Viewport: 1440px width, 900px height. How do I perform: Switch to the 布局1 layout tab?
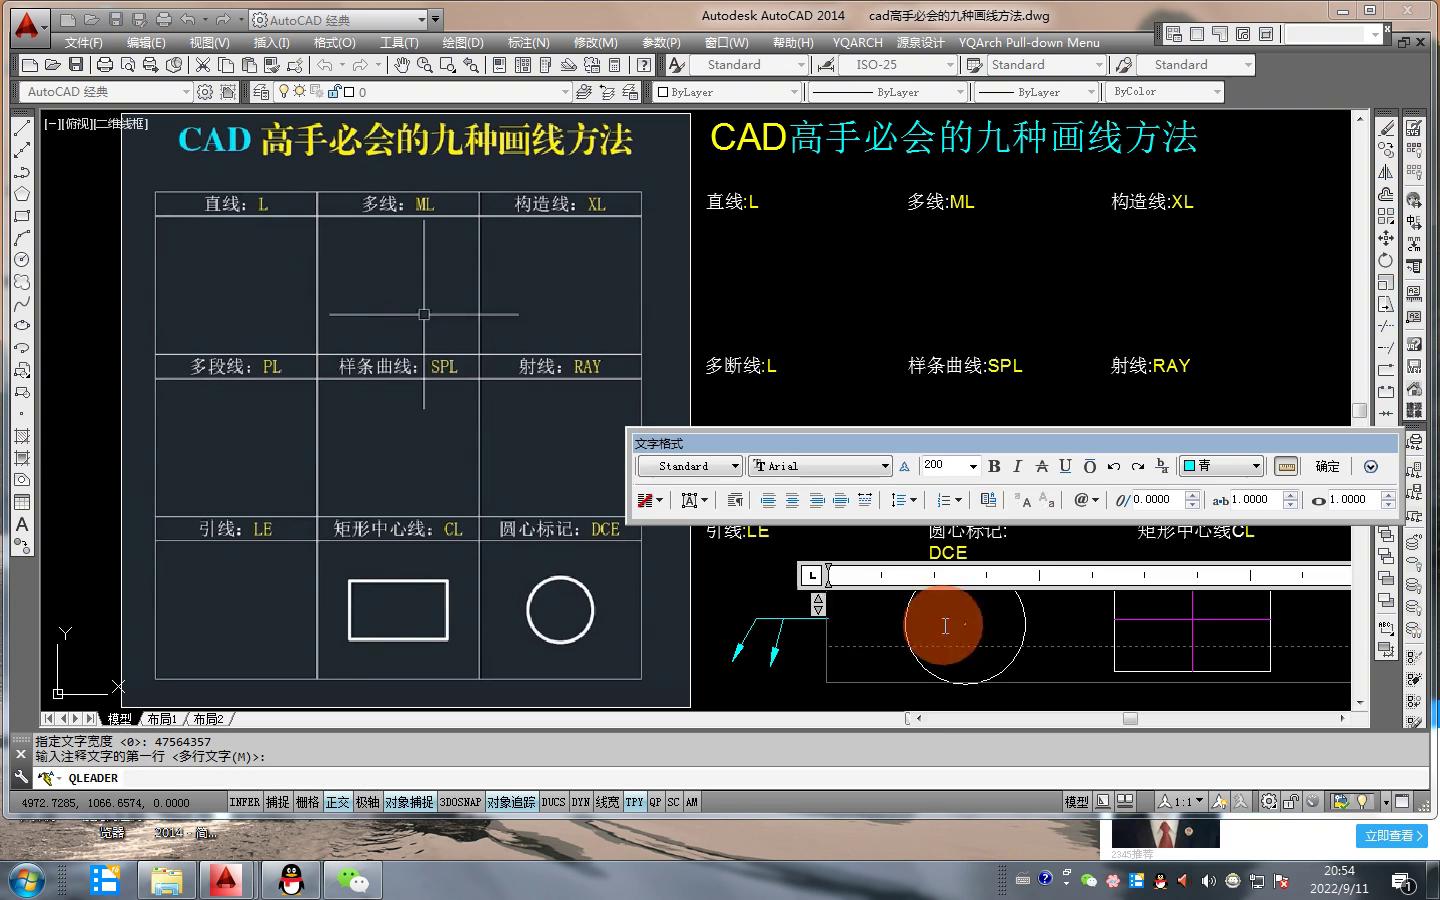tap(161, 718)
